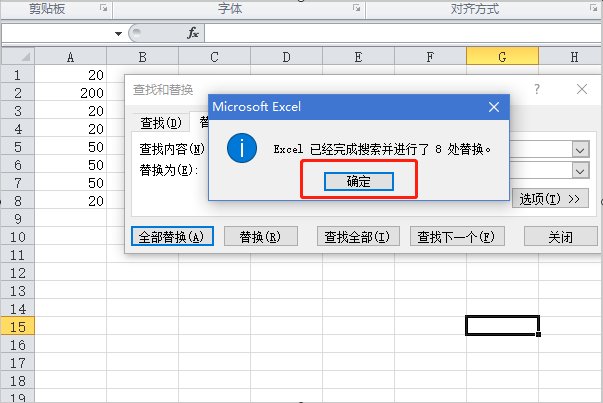Click cell A4 containing 20
603x403 pixels.
(x=70, y=129)
